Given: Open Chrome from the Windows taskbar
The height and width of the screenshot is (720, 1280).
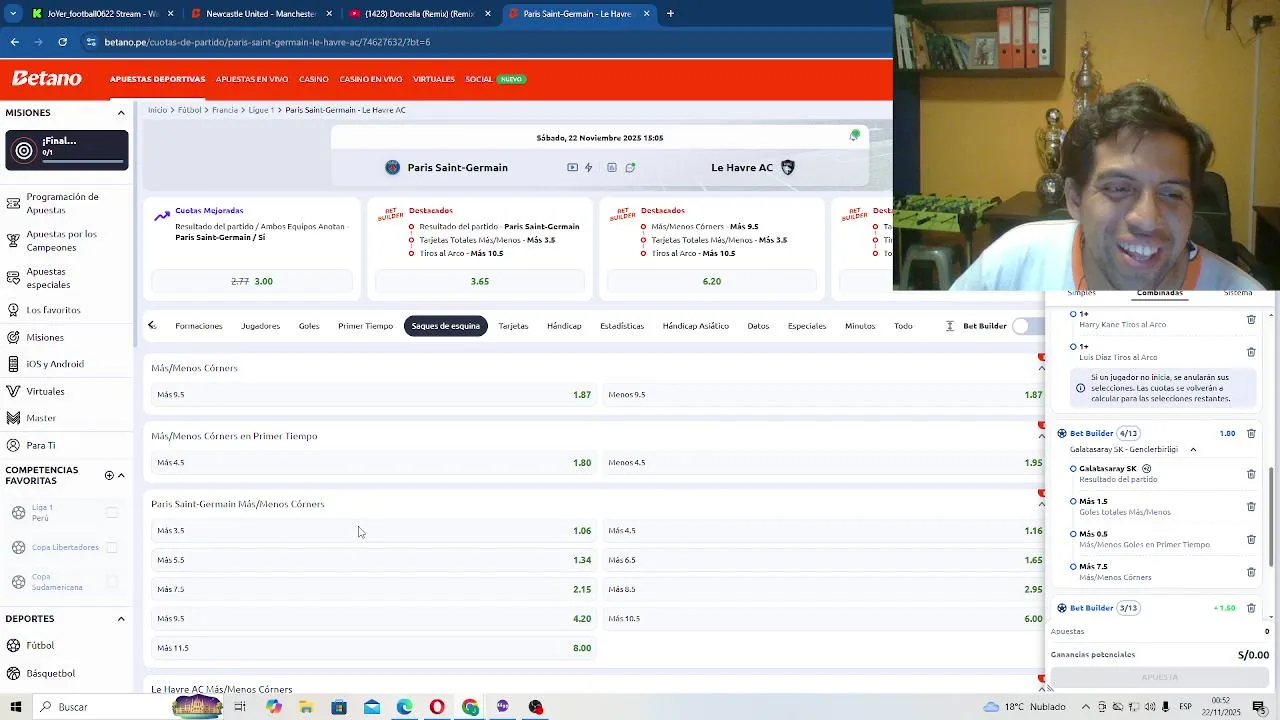Looking at the screenshot, I should click(x=470, y=707).
